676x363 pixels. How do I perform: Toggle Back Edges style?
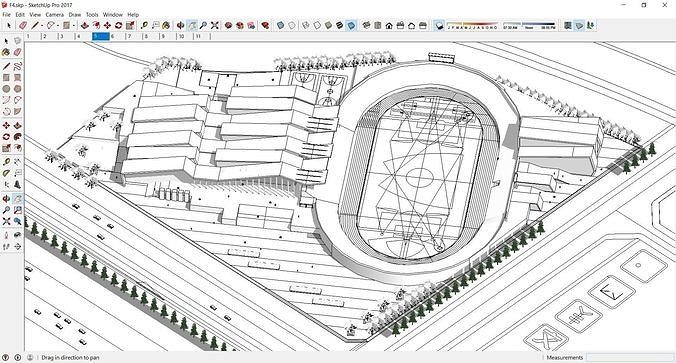[292, 26]
